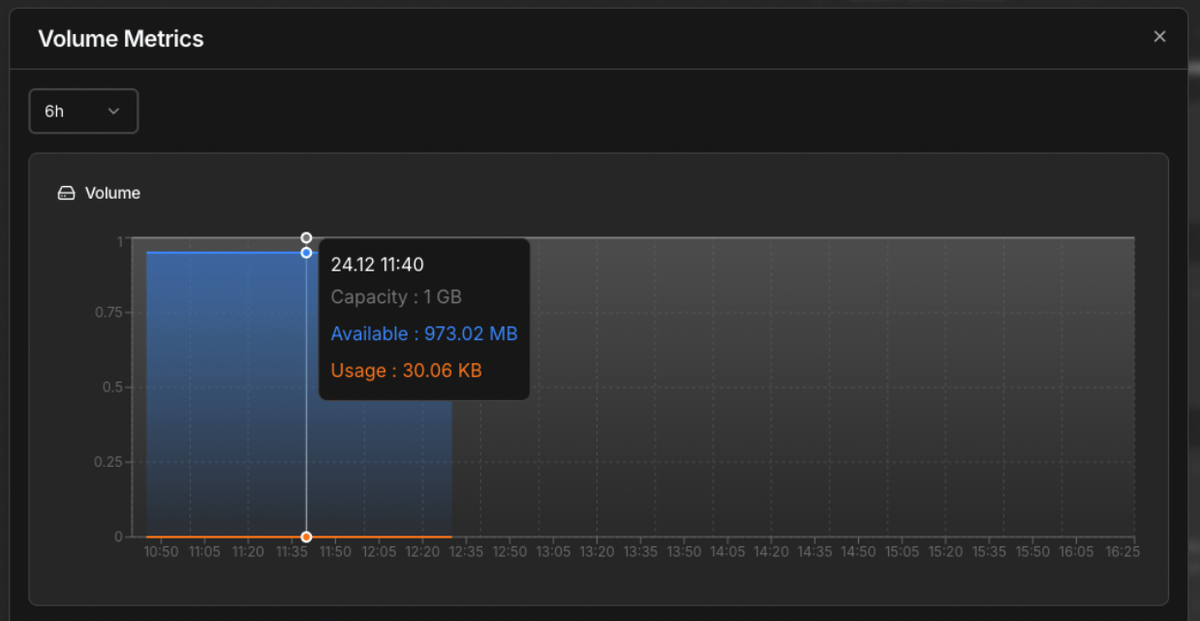Click the Volume panel header label
The width and height of the screenshot is (1200, 621).
(114, 192)
